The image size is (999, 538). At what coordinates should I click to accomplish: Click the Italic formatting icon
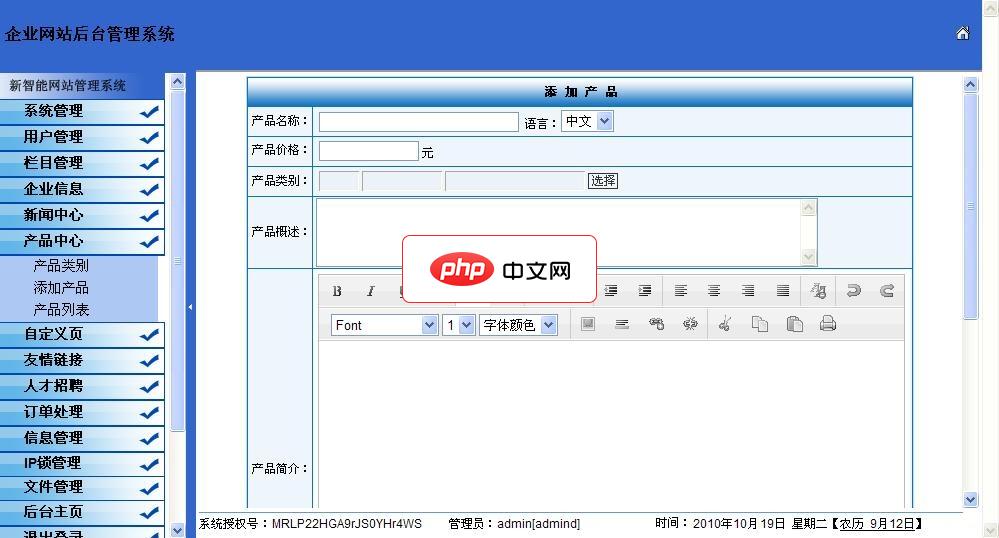pos(370,291)
